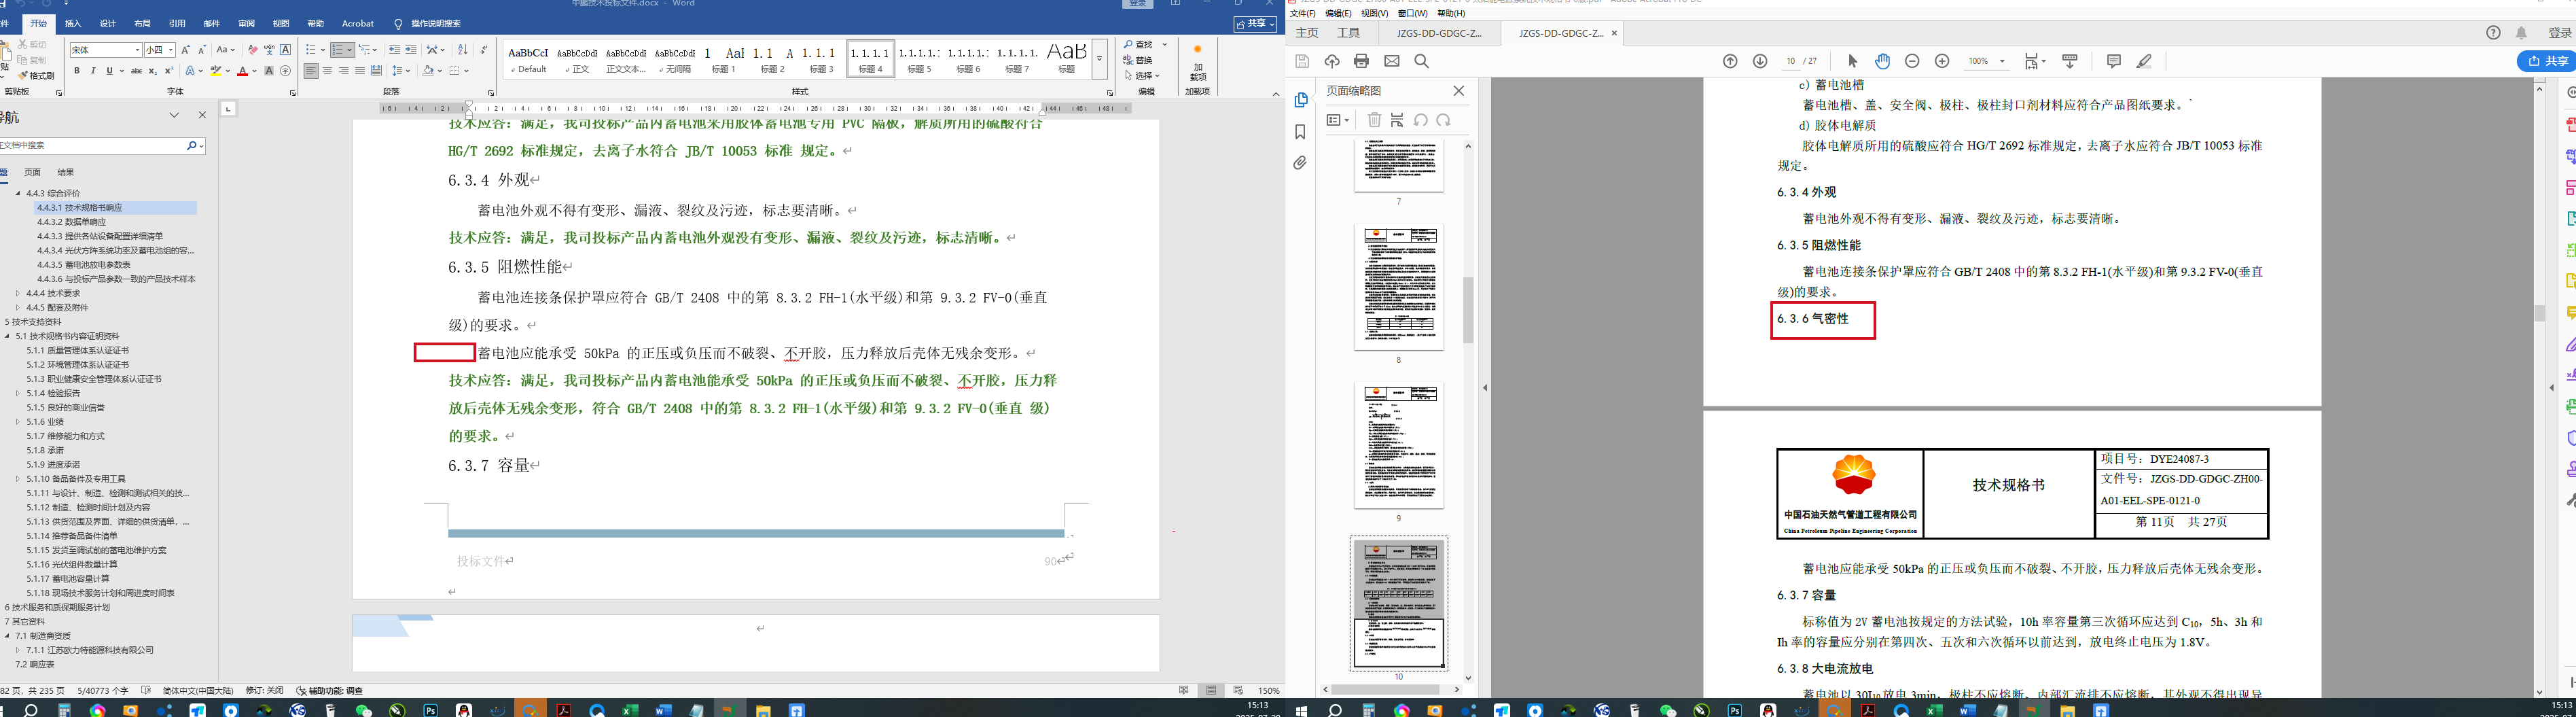
Task: Open Acrobat 文件(F) menu
Action: [x=1303, y=14]
